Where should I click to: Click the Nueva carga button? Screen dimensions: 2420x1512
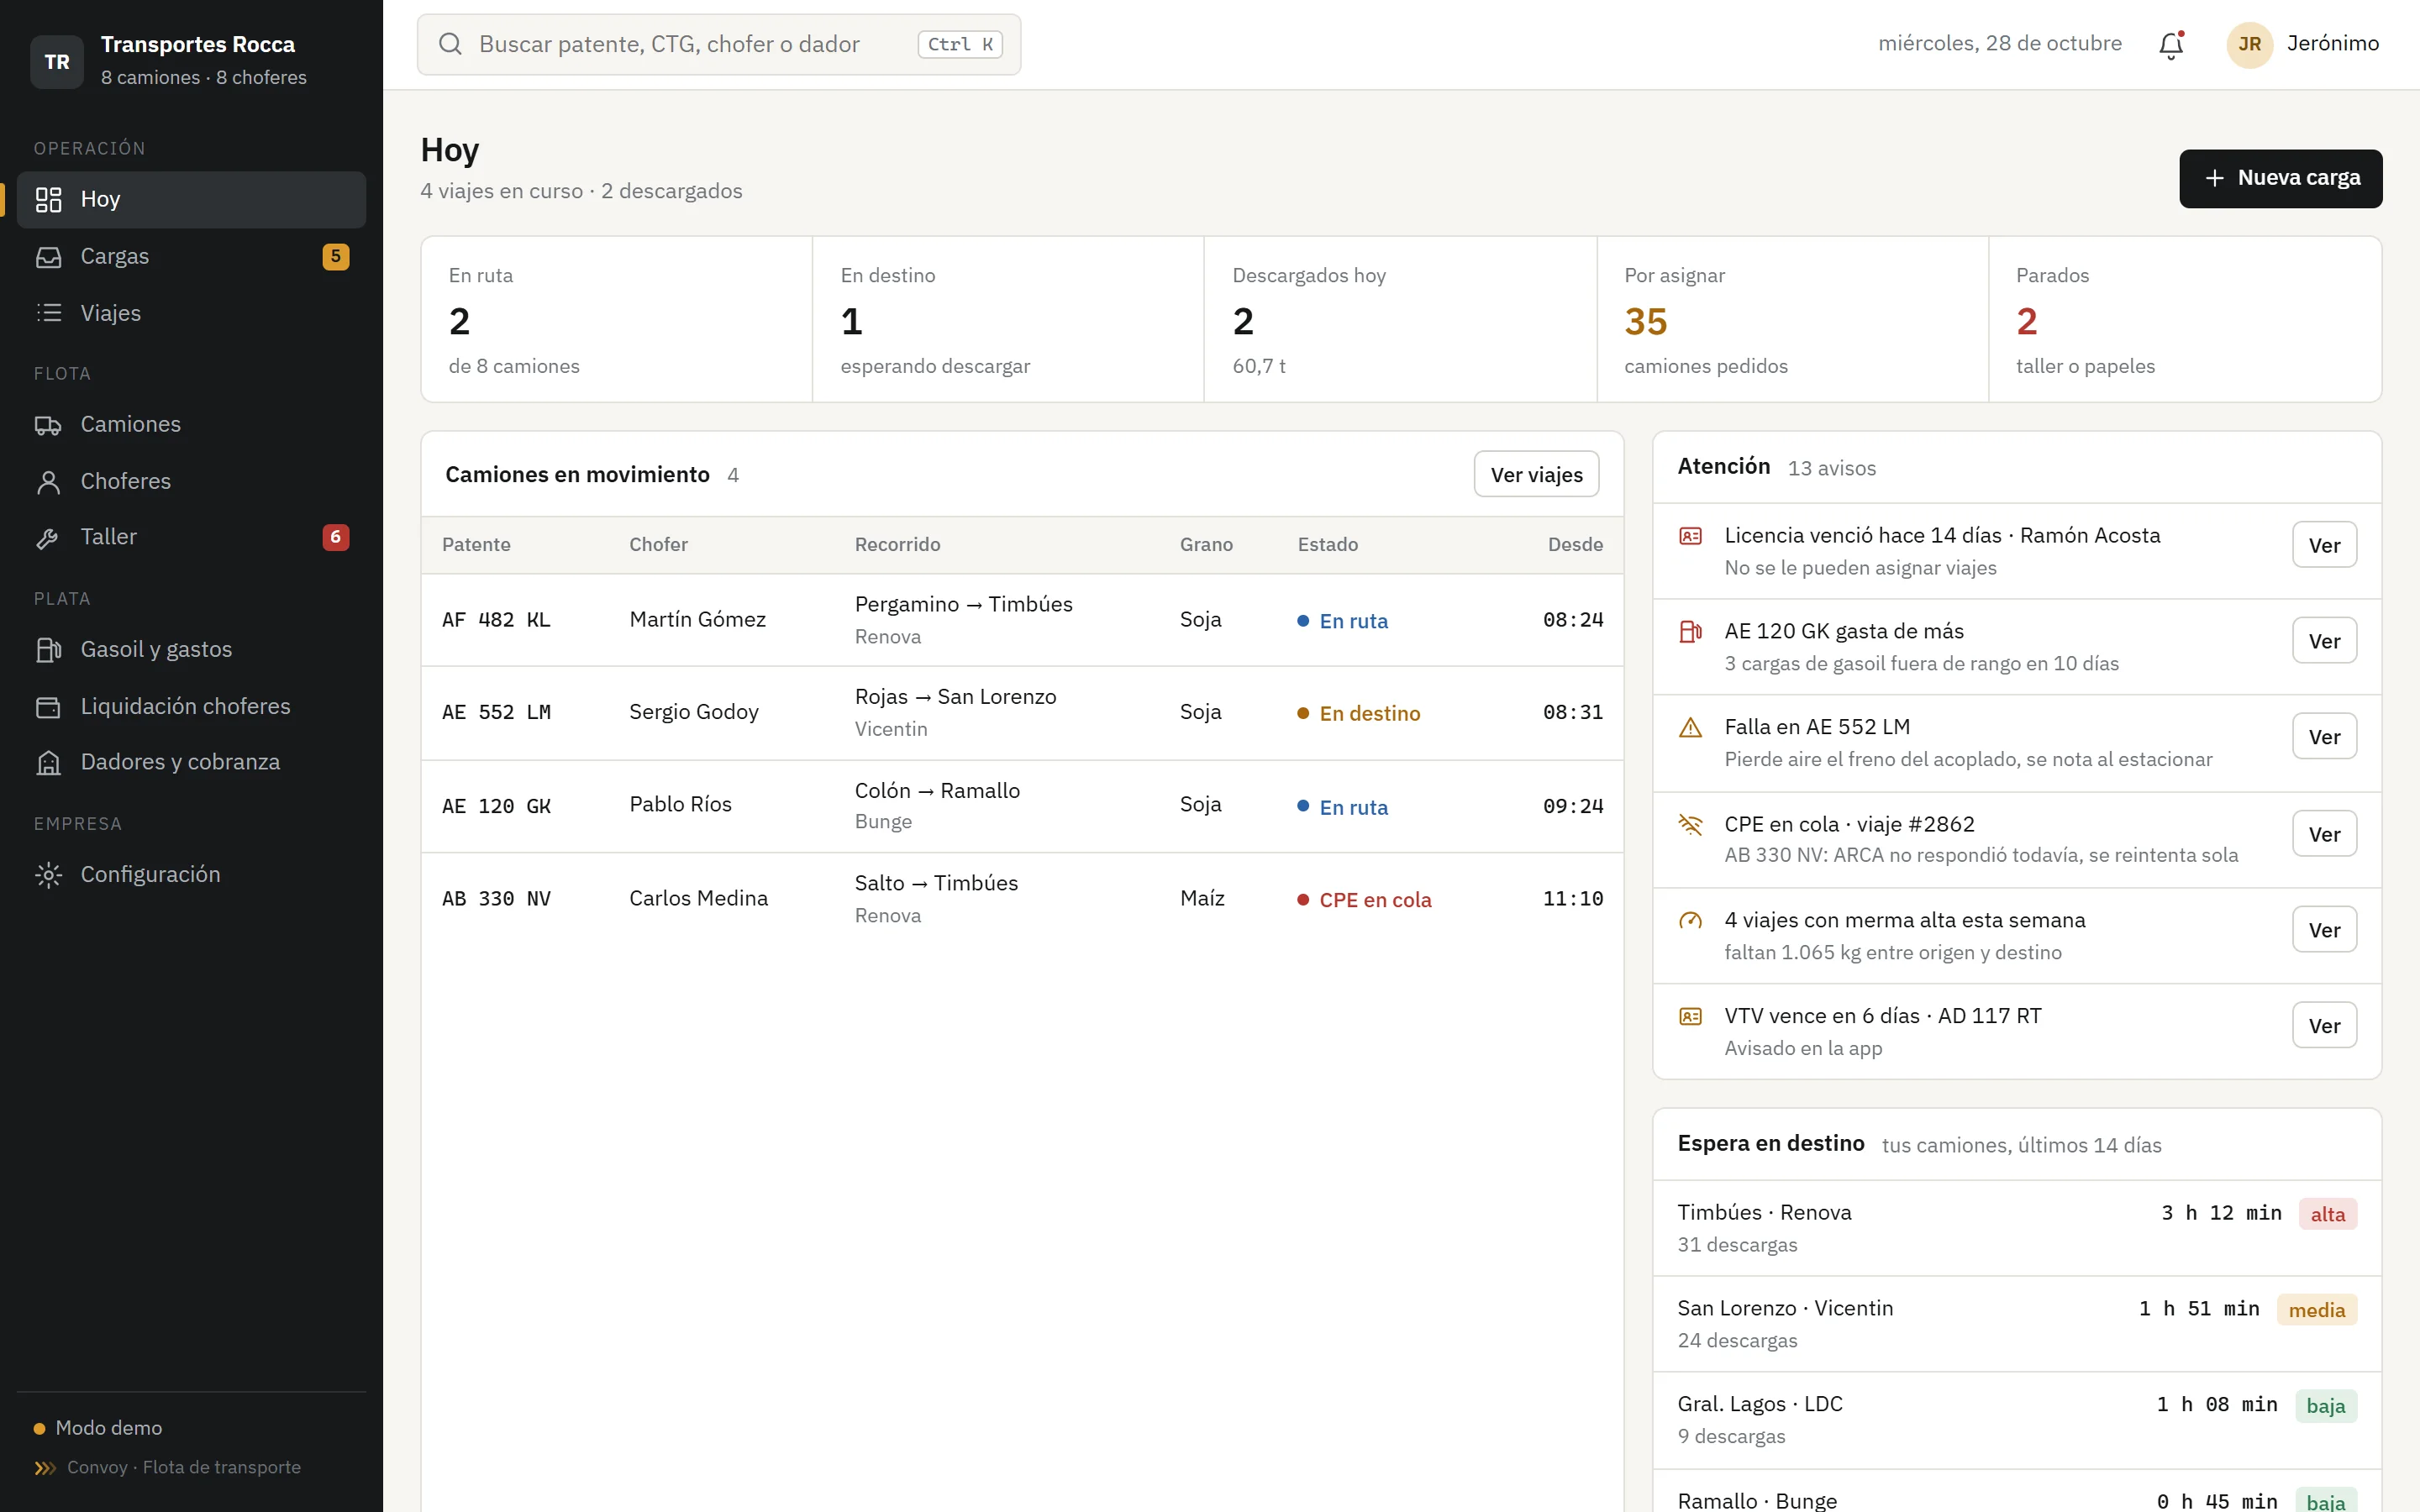[x=2280, y=178]
